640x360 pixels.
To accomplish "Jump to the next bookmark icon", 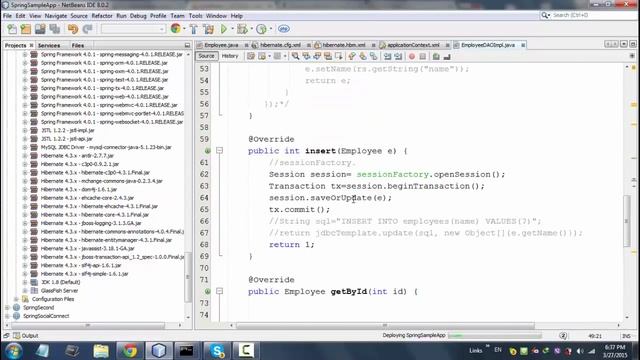I will (x=362, y=56).
